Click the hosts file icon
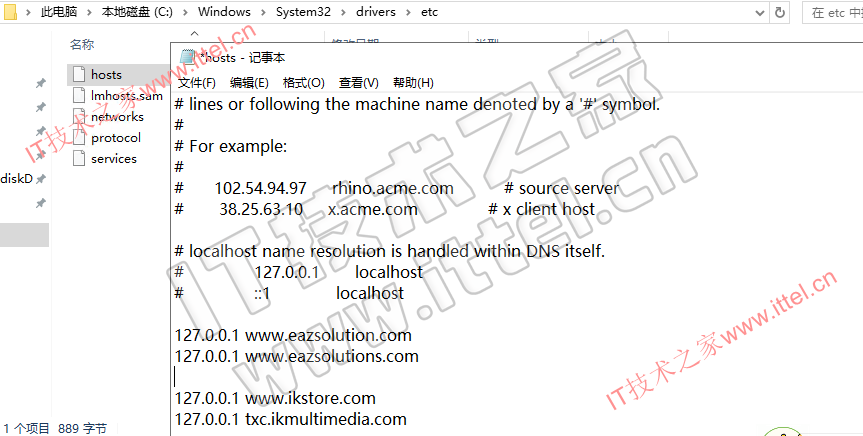The image size is (863, 436). 79,74
